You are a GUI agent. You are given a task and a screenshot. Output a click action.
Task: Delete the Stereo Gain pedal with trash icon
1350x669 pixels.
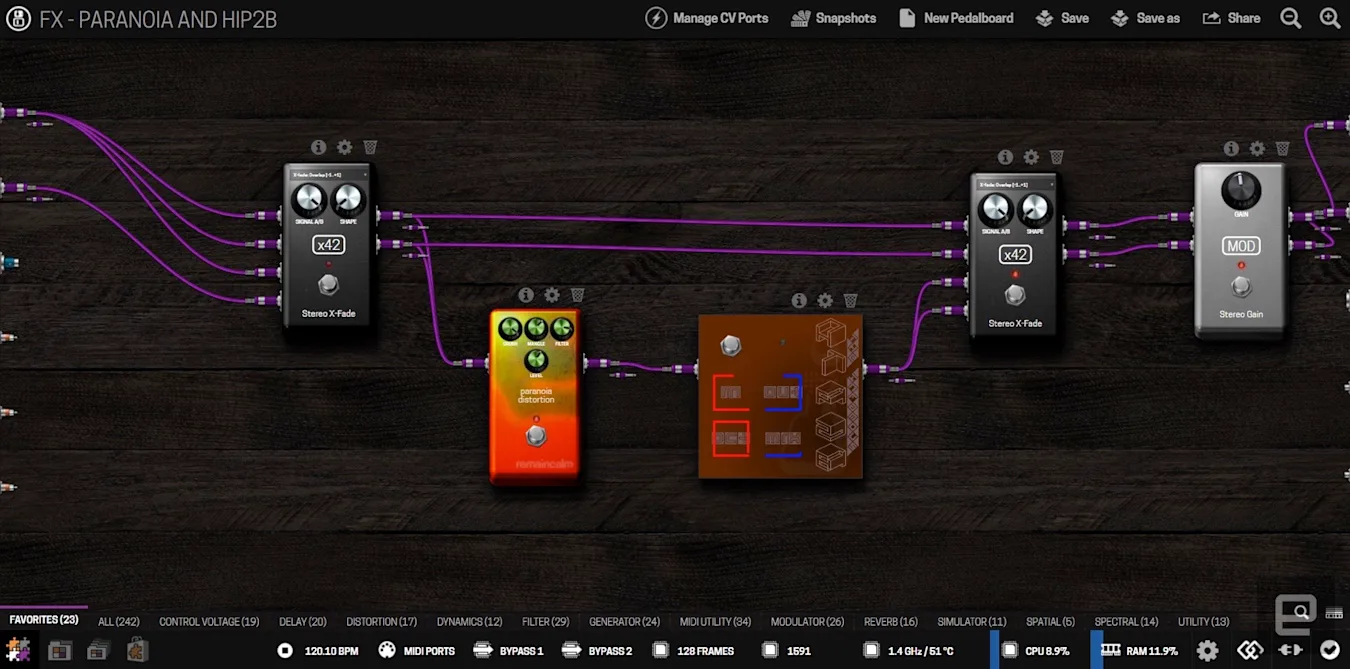(1282, 148)
